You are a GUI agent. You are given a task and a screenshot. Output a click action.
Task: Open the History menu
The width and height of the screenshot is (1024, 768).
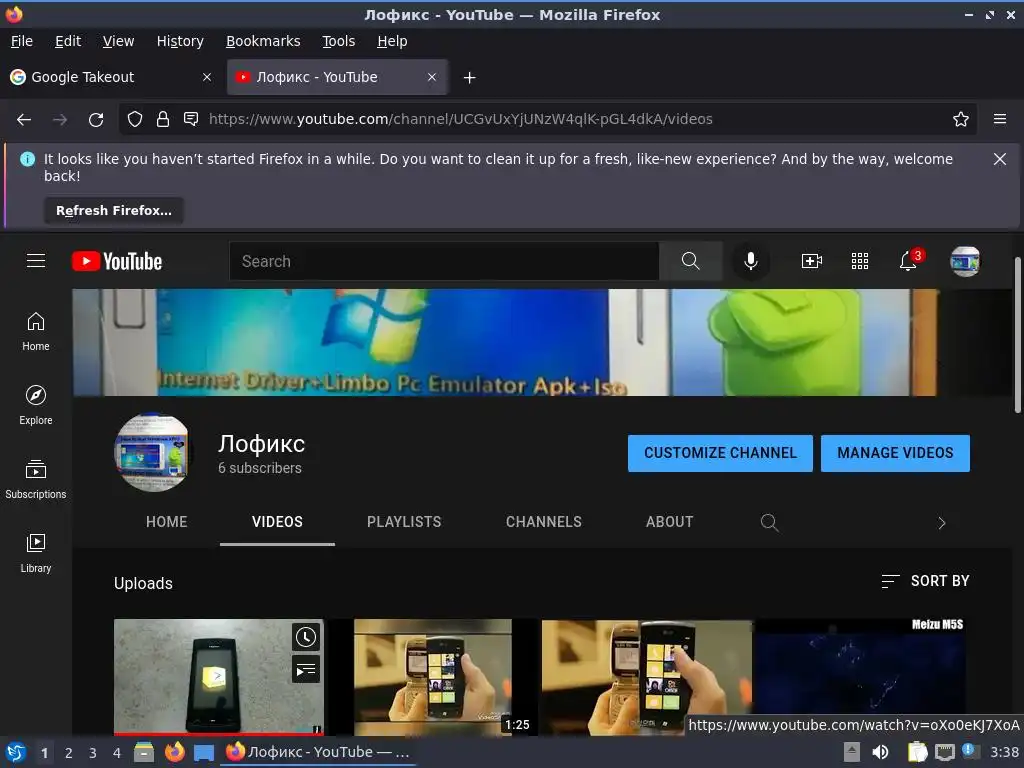pos(180,41)
